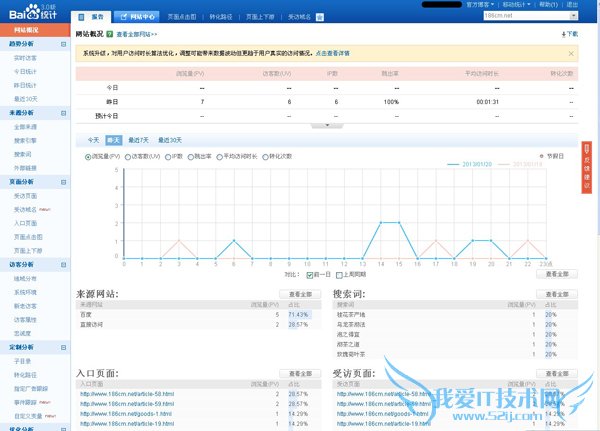Select the IP数 radio button
This screenshot has height=431, width=600.
tap(168, 157)
